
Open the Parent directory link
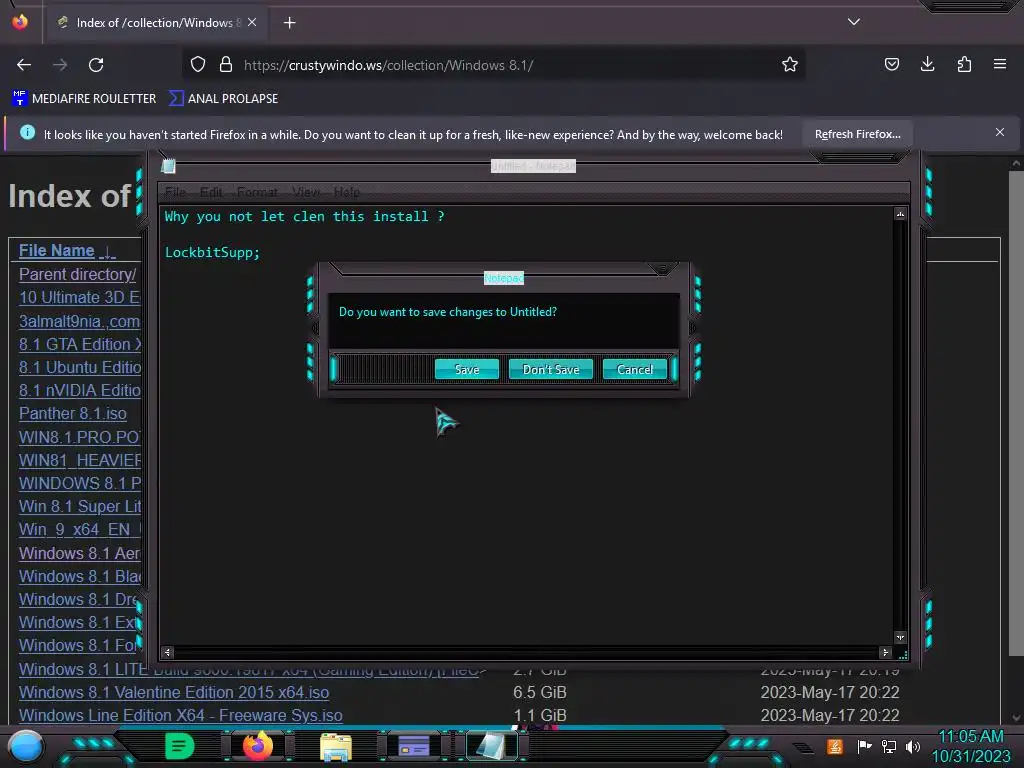(x=77, y=274)
